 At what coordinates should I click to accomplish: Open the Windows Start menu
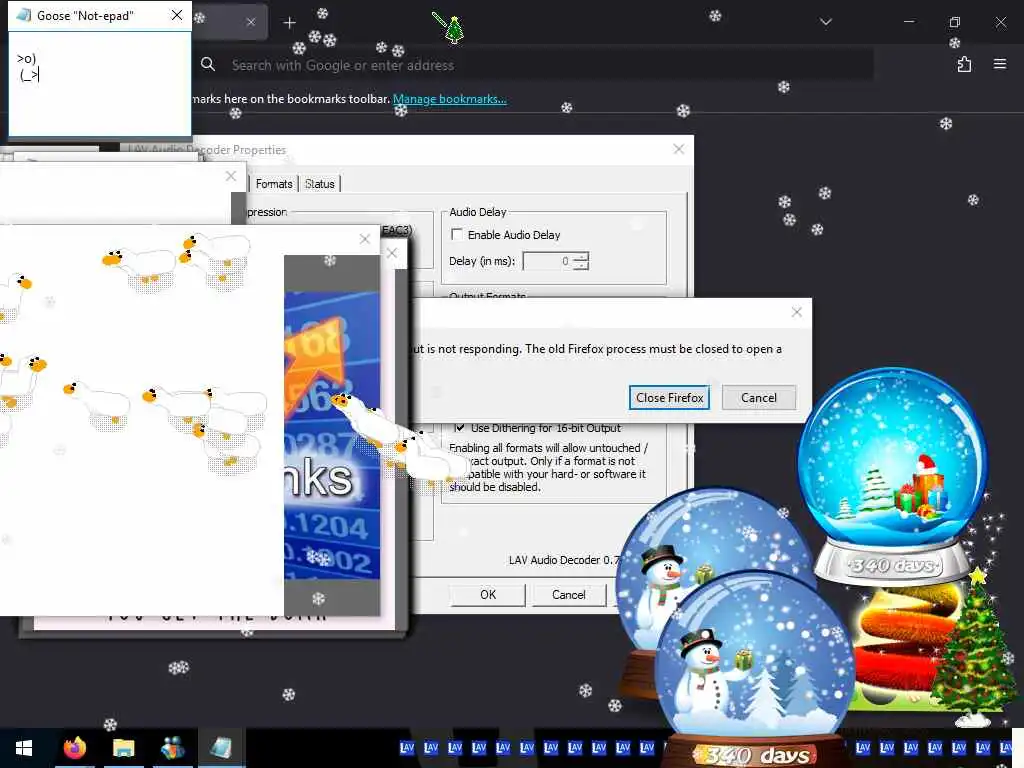tap(24, 748)
